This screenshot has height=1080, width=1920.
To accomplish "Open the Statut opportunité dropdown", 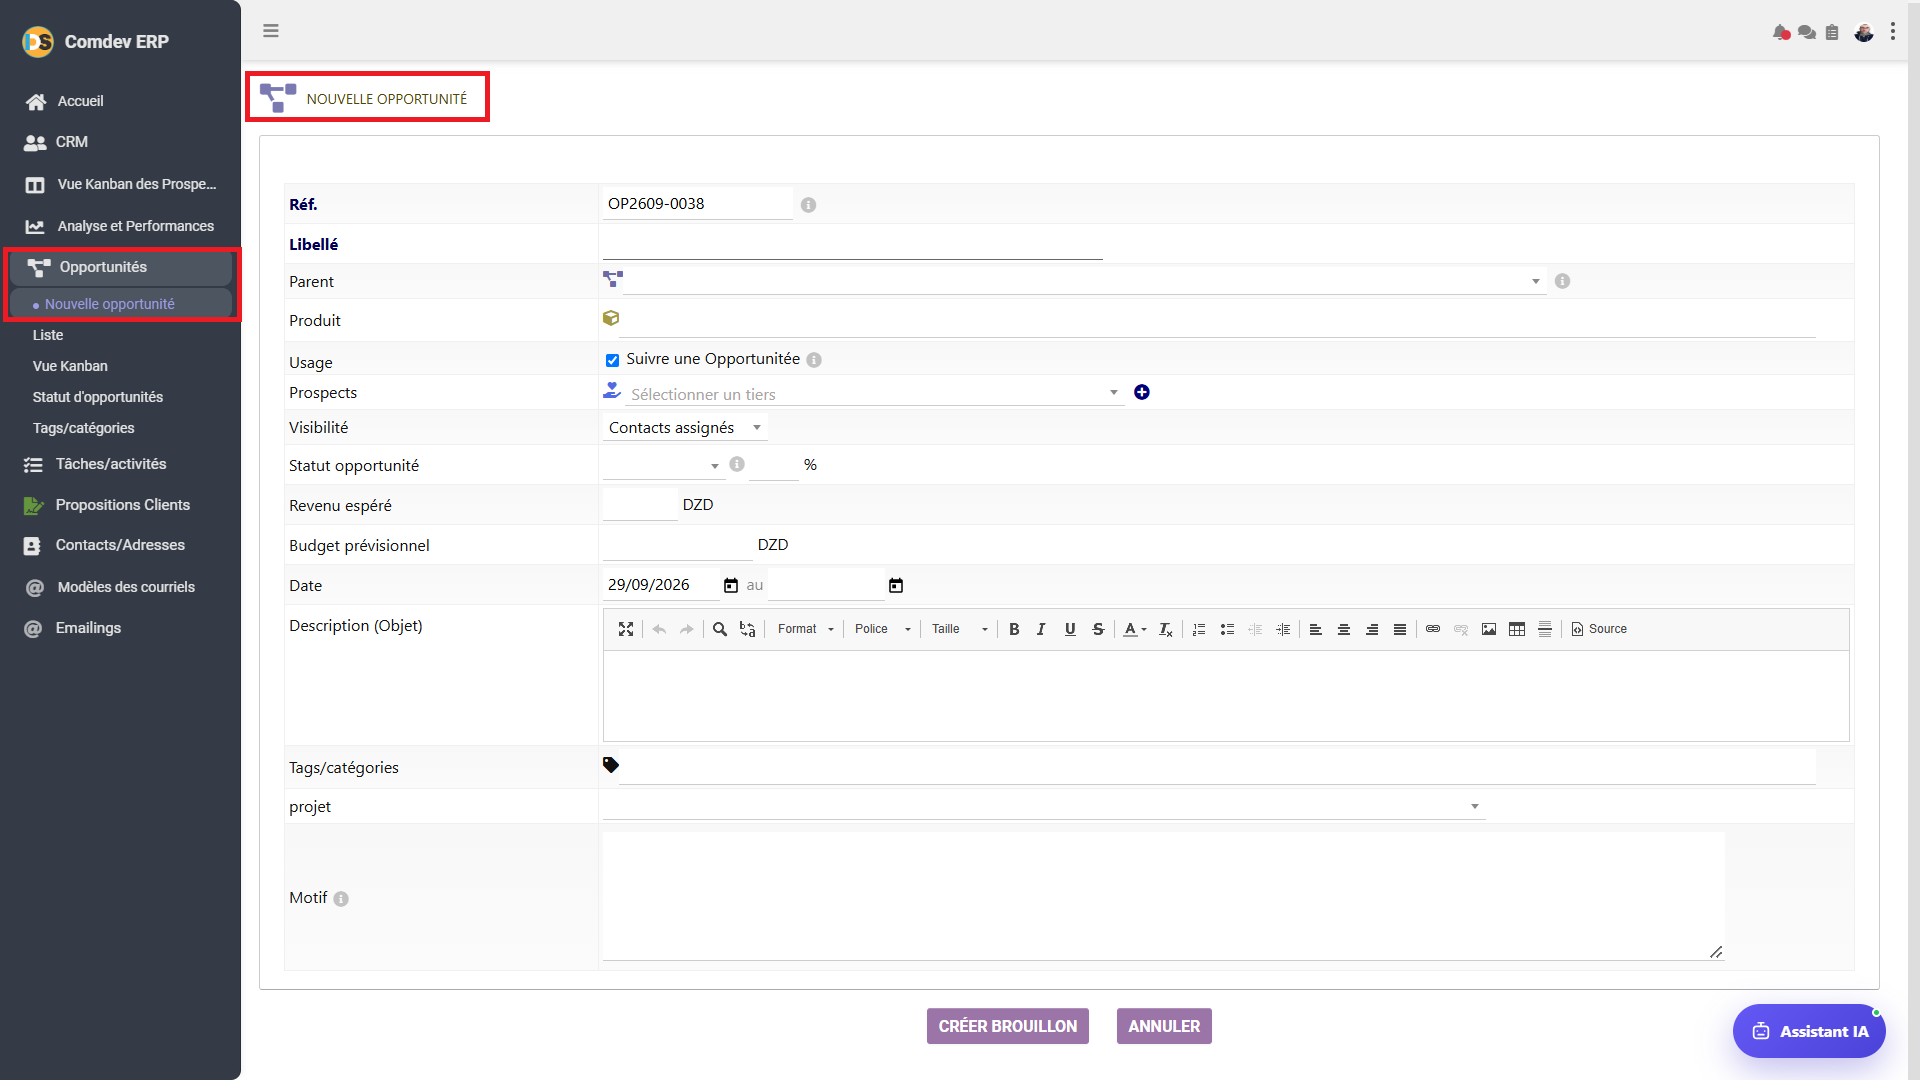I will pyautogui.click(x=664, y=466).
